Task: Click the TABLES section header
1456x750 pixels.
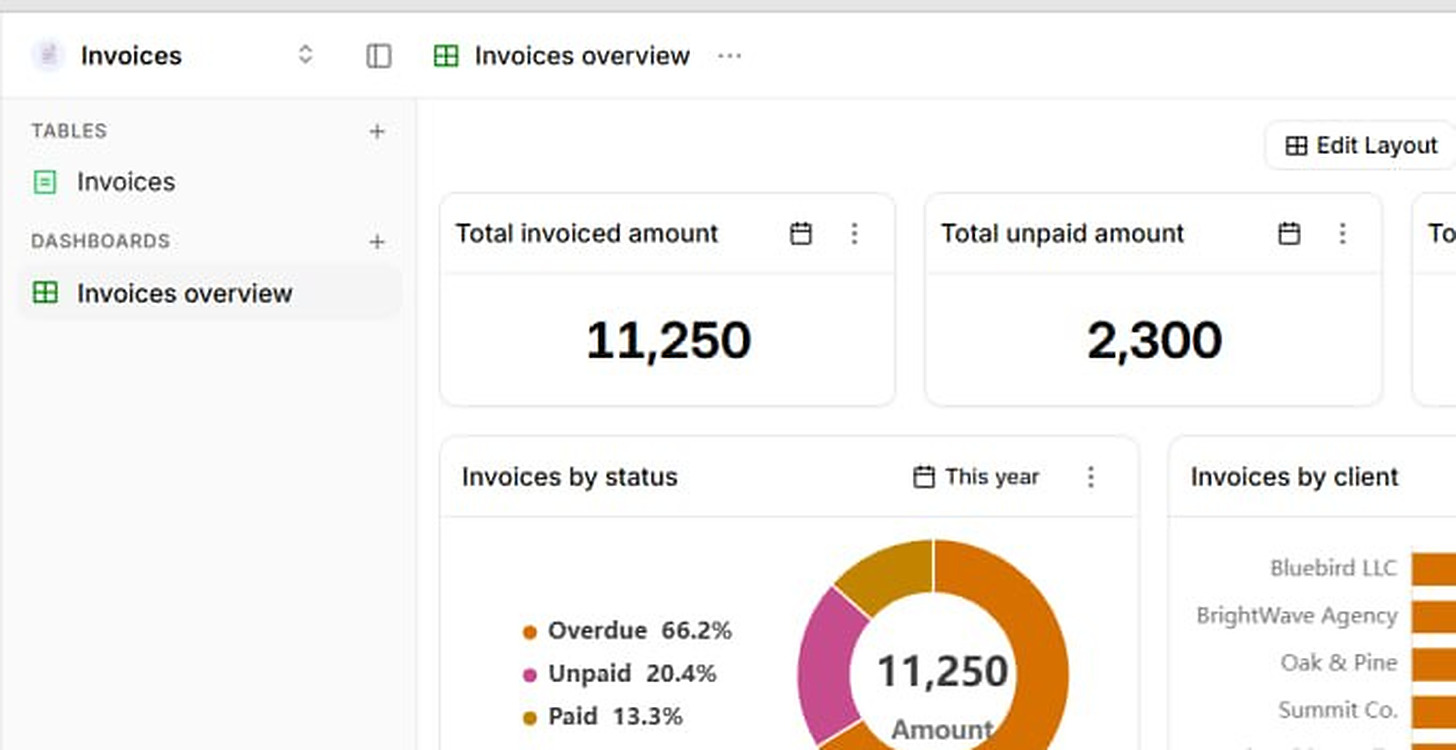Action: [x=69, y=131]
